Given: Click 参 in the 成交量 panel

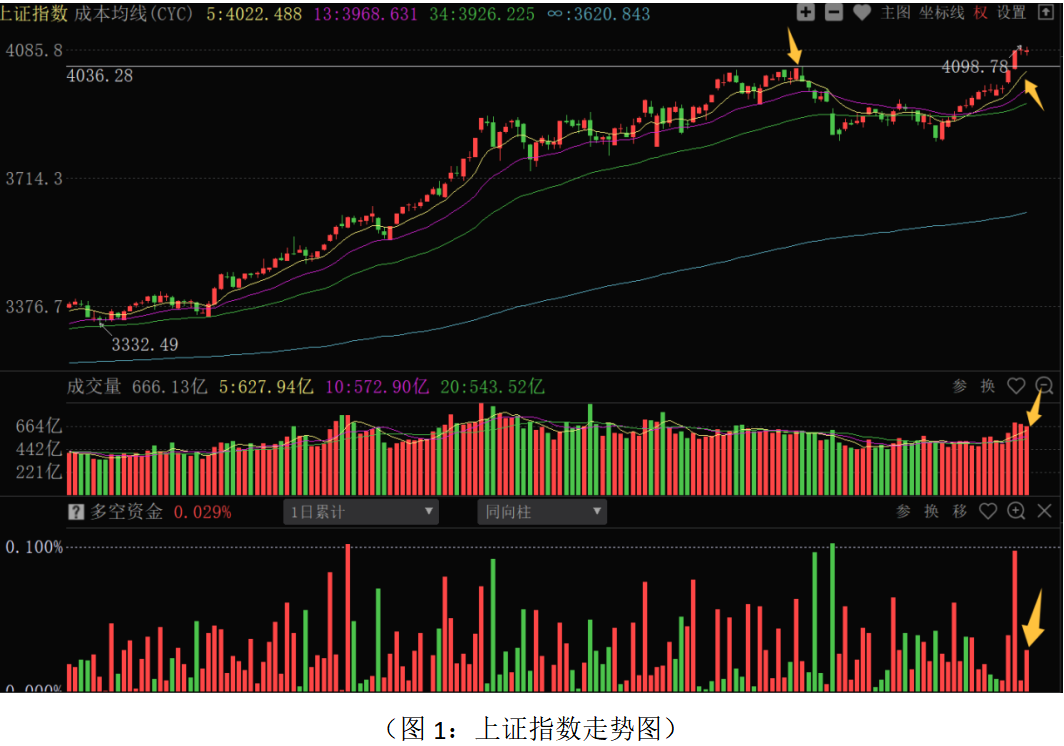Looking at the screenshot, I should (x=960, y=386).
